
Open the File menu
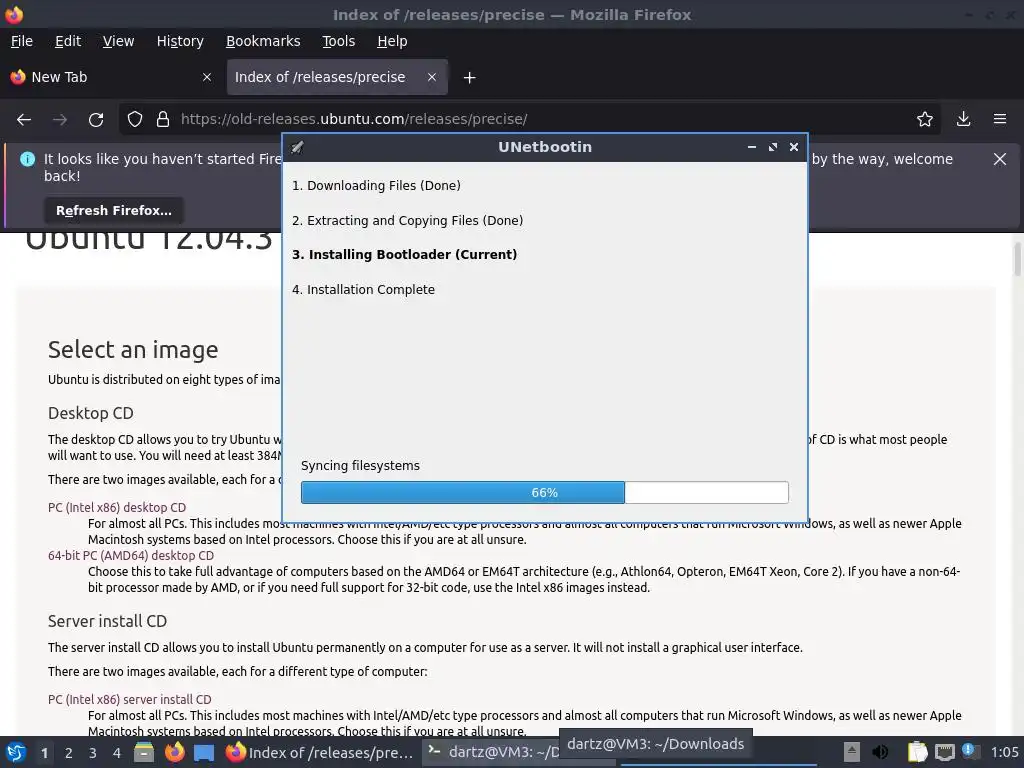22,41
